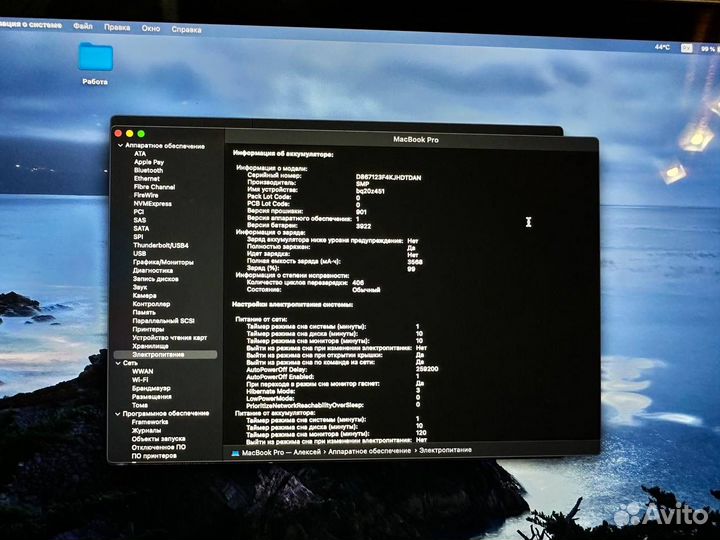Select Ethernet in the sidebar
The height and width of the screenshot is (540, 720).
pyautogui.click(x=147, y=179)
